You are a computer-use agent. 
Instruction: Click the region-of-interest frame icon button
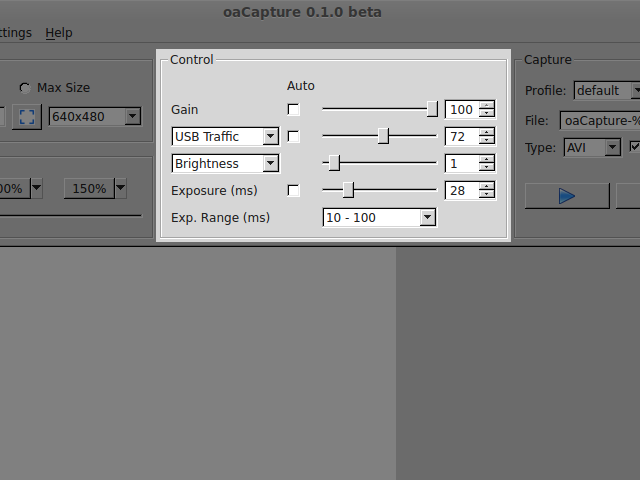[27, 117]
